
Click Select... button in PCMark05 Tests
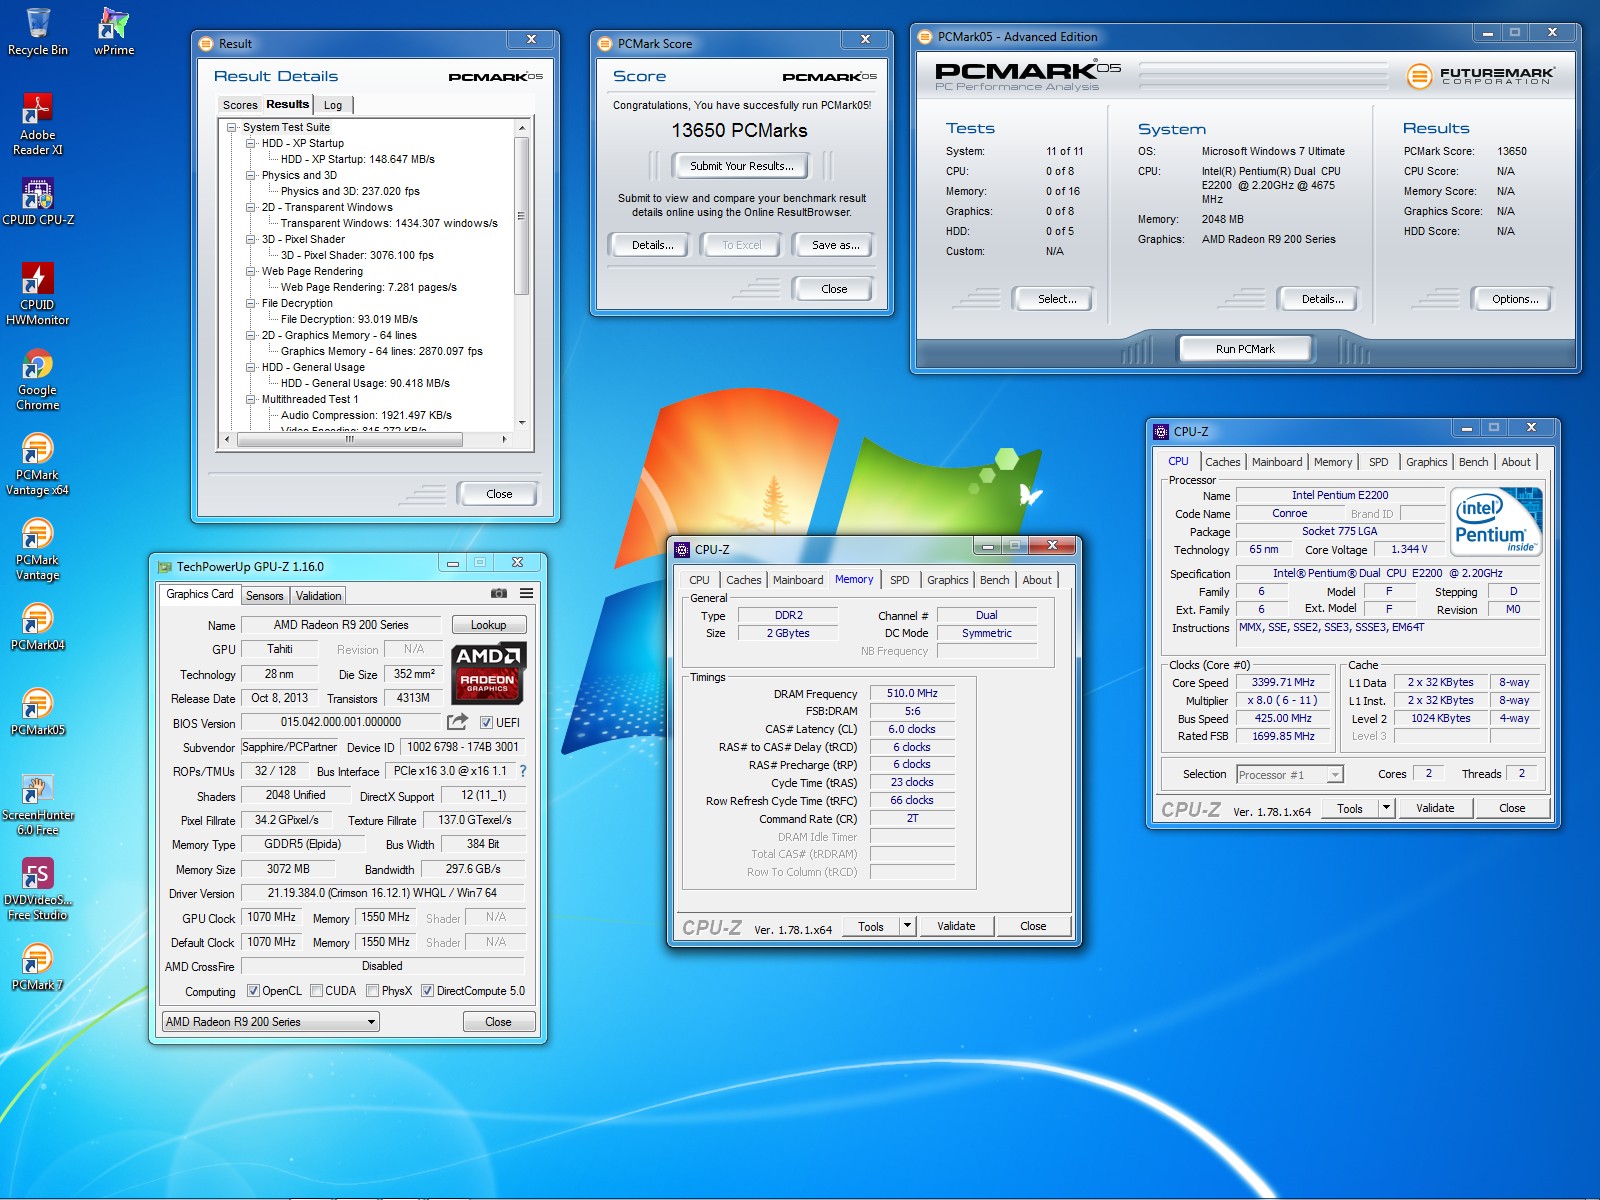tap(1056, 299)
